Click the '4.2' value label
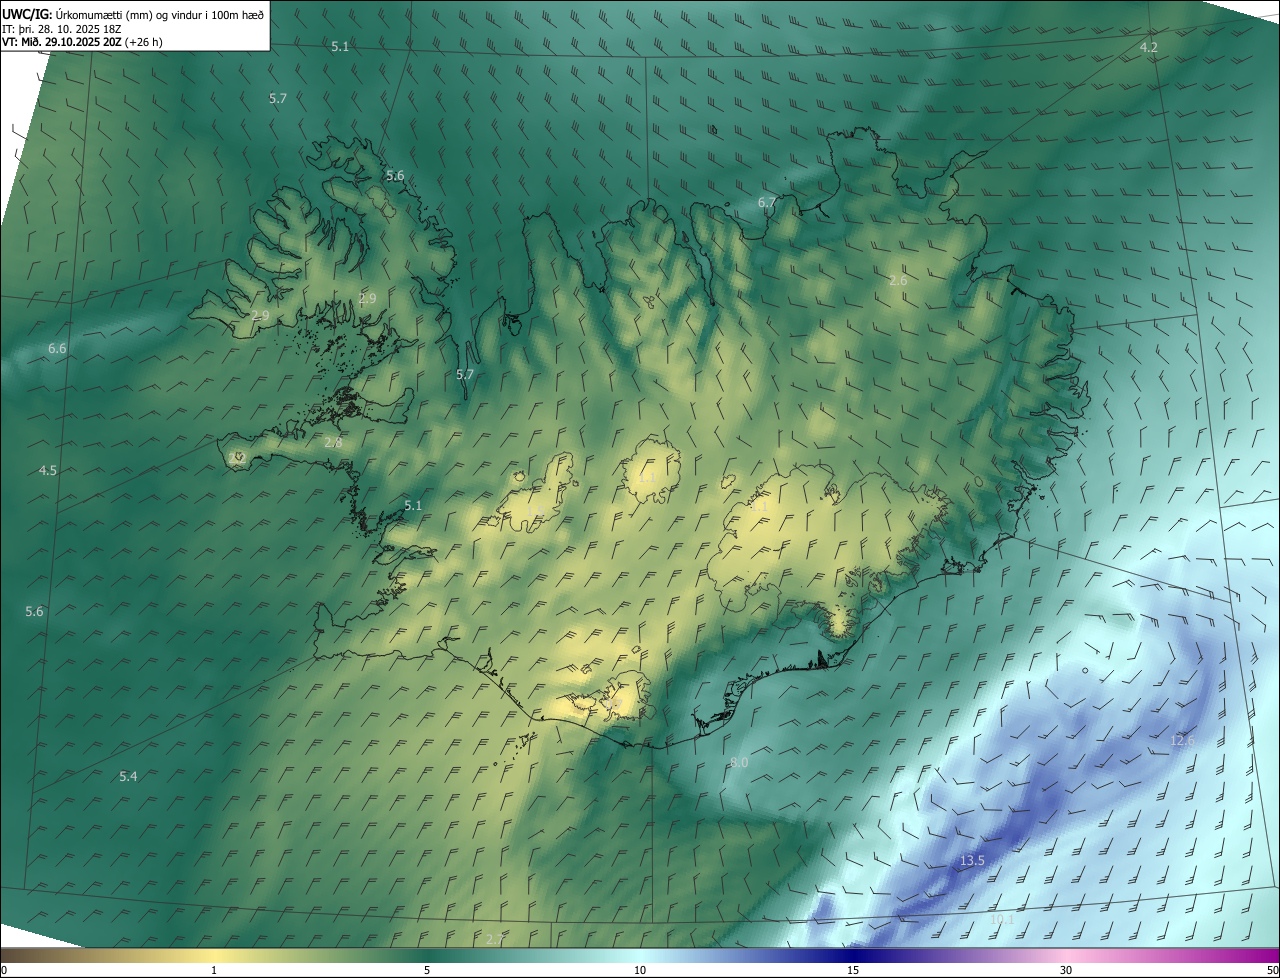The height and width of the screenshot is (978, 1280). tap(1149, 48)
